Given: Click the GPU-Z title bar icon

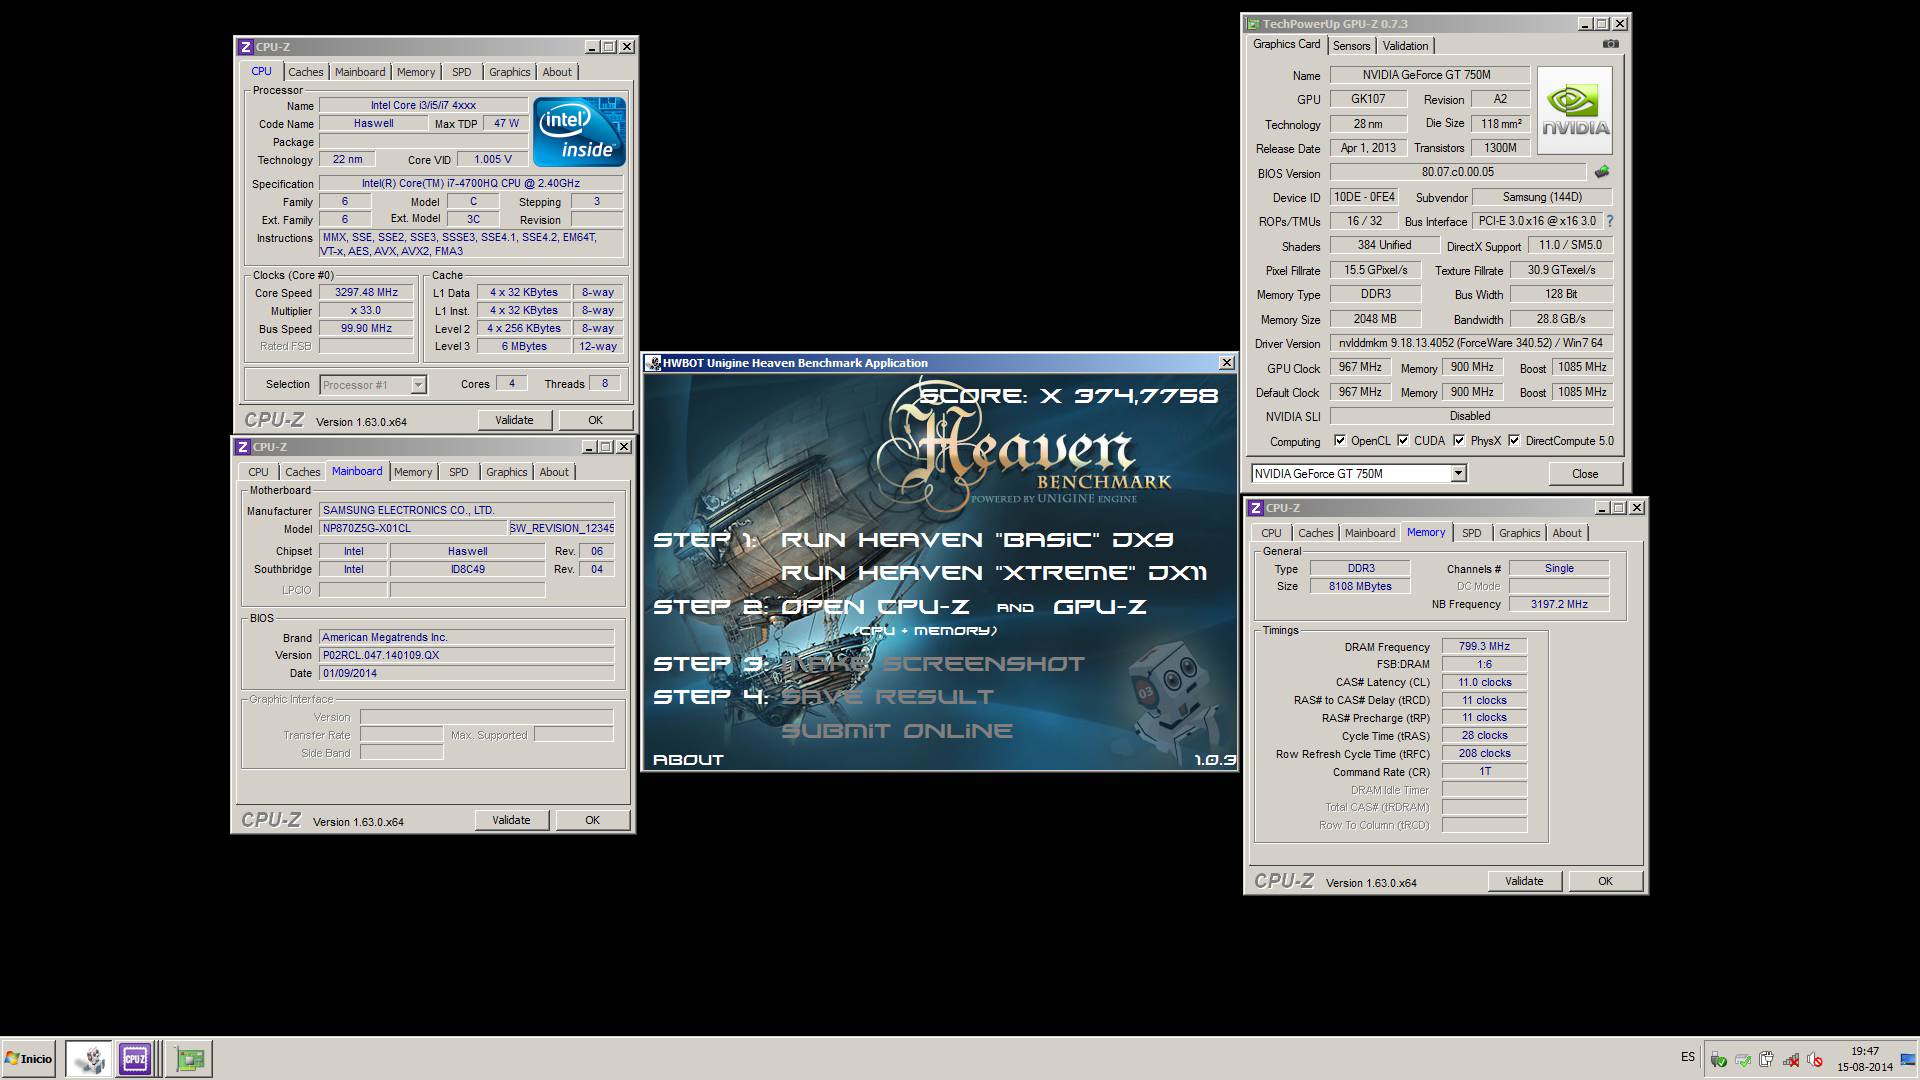Looking at the screenshot, I should [1253, 24].
